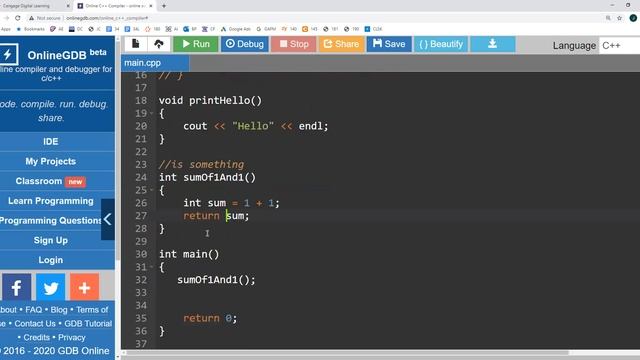This screenshot has width=640, height=360.
Task: Open Programming Questions in sidebar
Action: 51,220
